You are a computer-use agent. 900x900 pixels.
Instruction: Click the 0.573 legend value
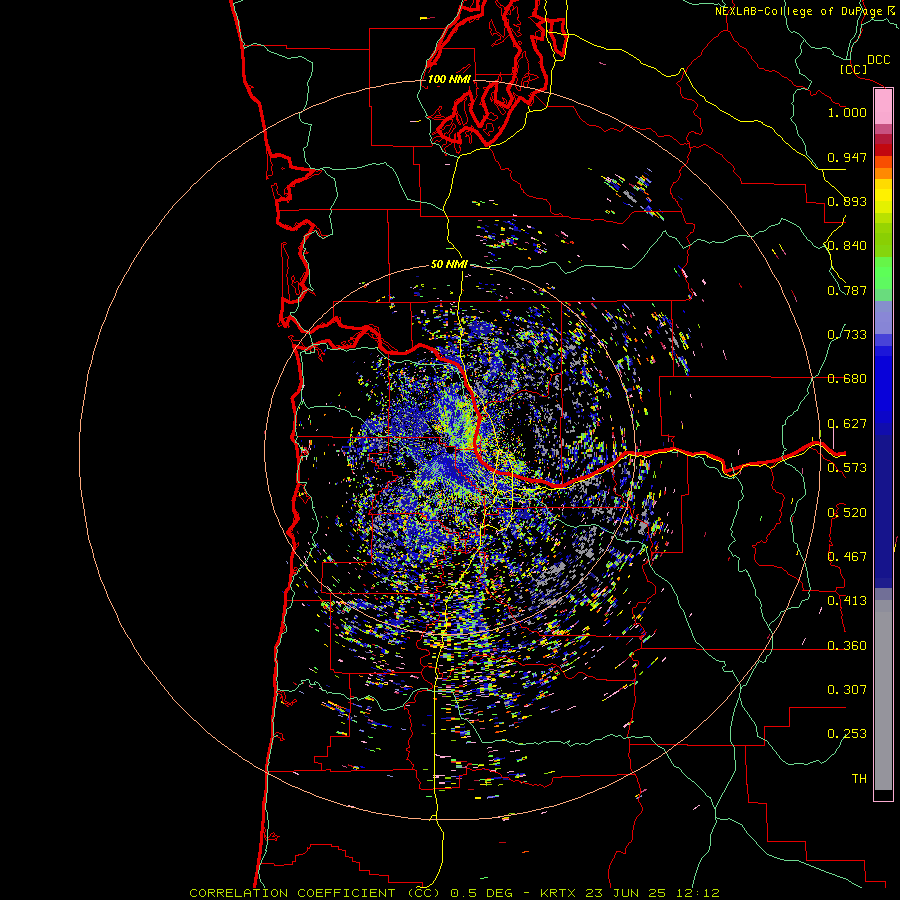(847, 468)
